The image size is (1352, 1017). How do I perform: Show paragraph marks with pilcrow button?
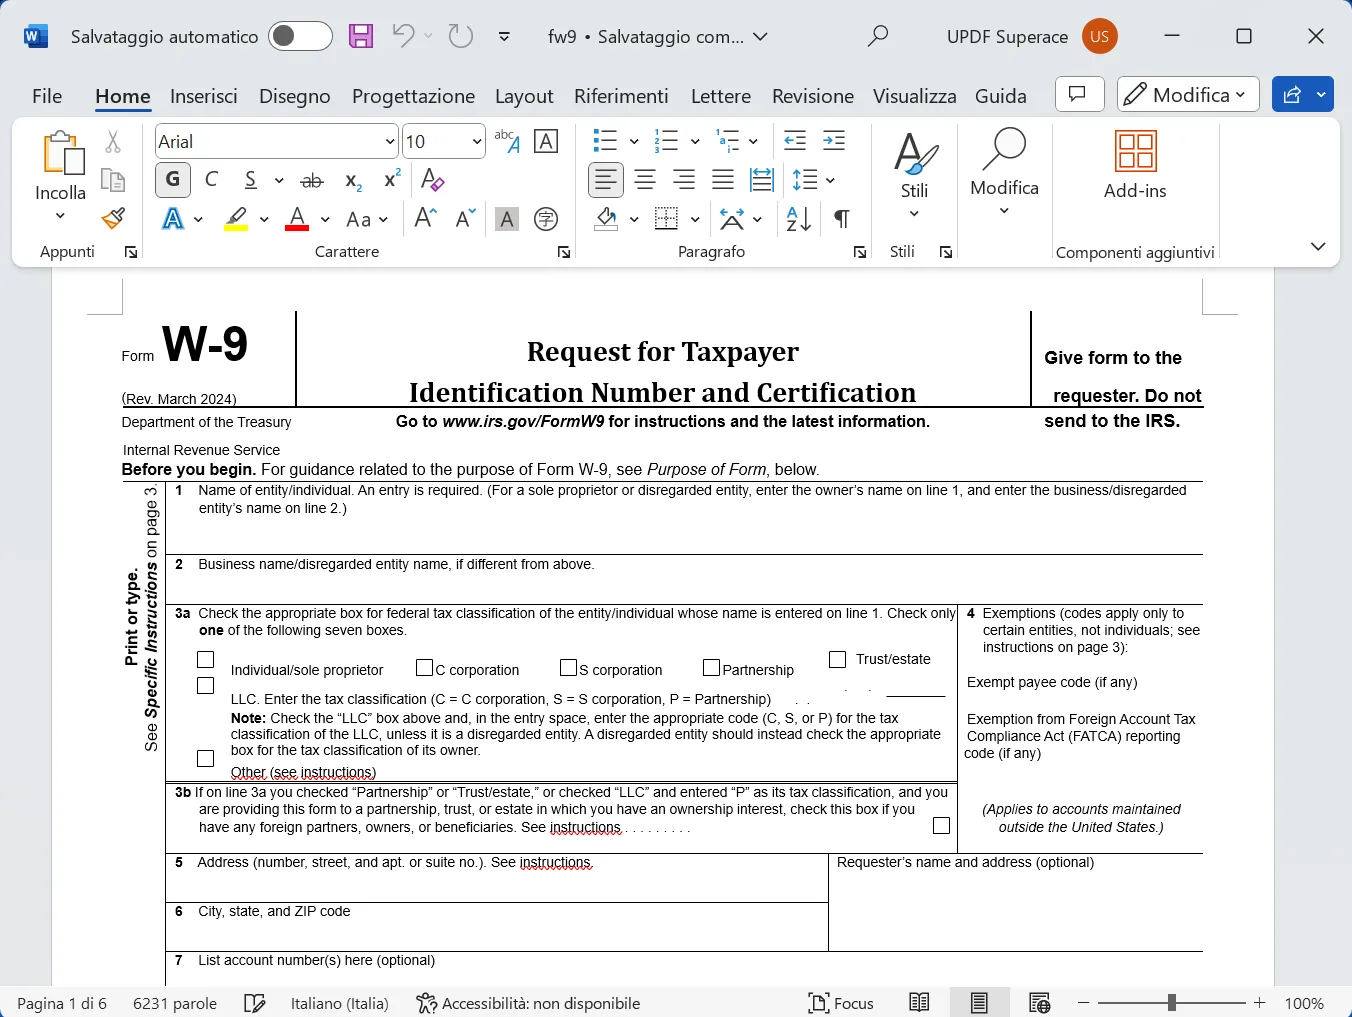842,219
